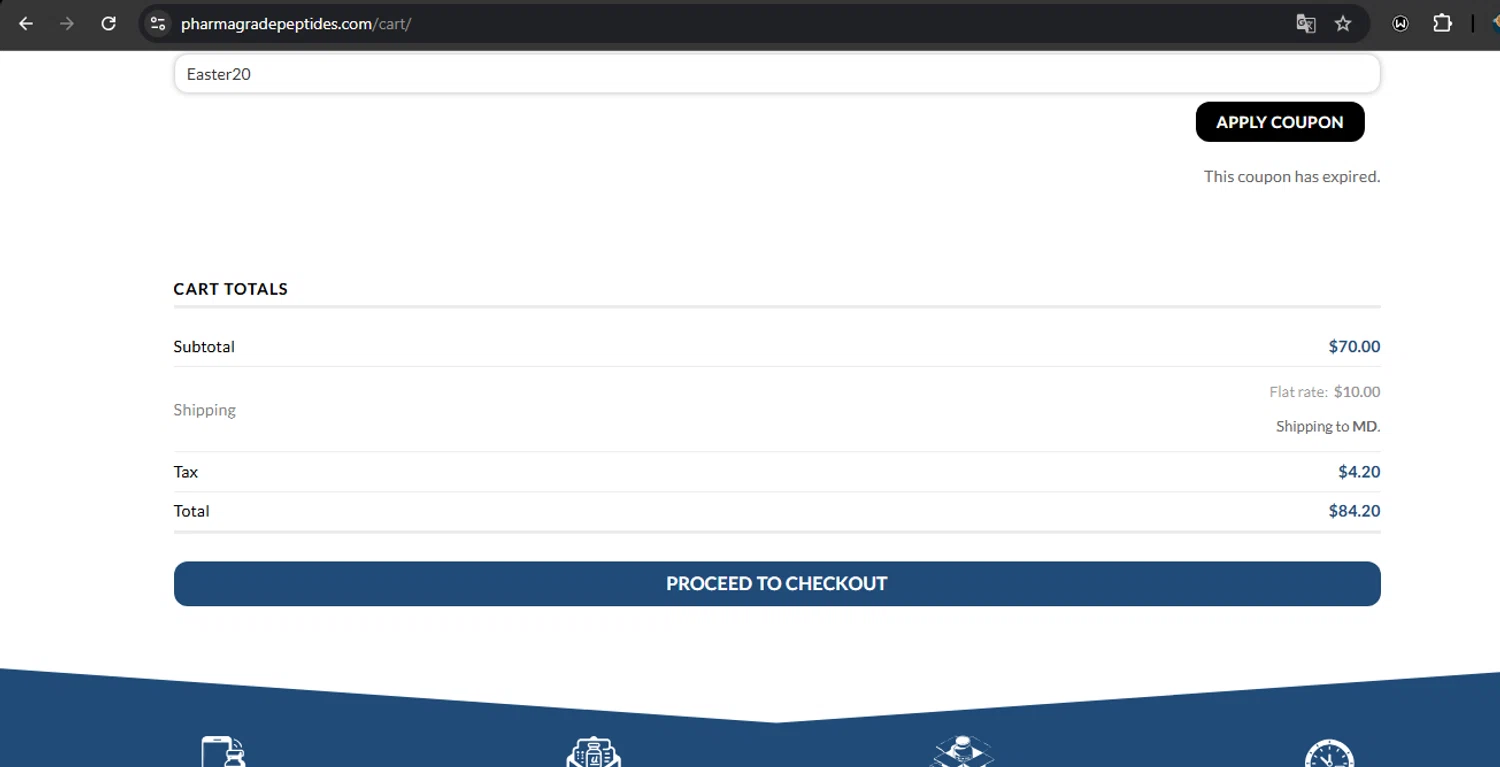Bookmark this page with the star
This screenshot has height=767, width=1500.
pyautogui.click(x=1343, y=23)
